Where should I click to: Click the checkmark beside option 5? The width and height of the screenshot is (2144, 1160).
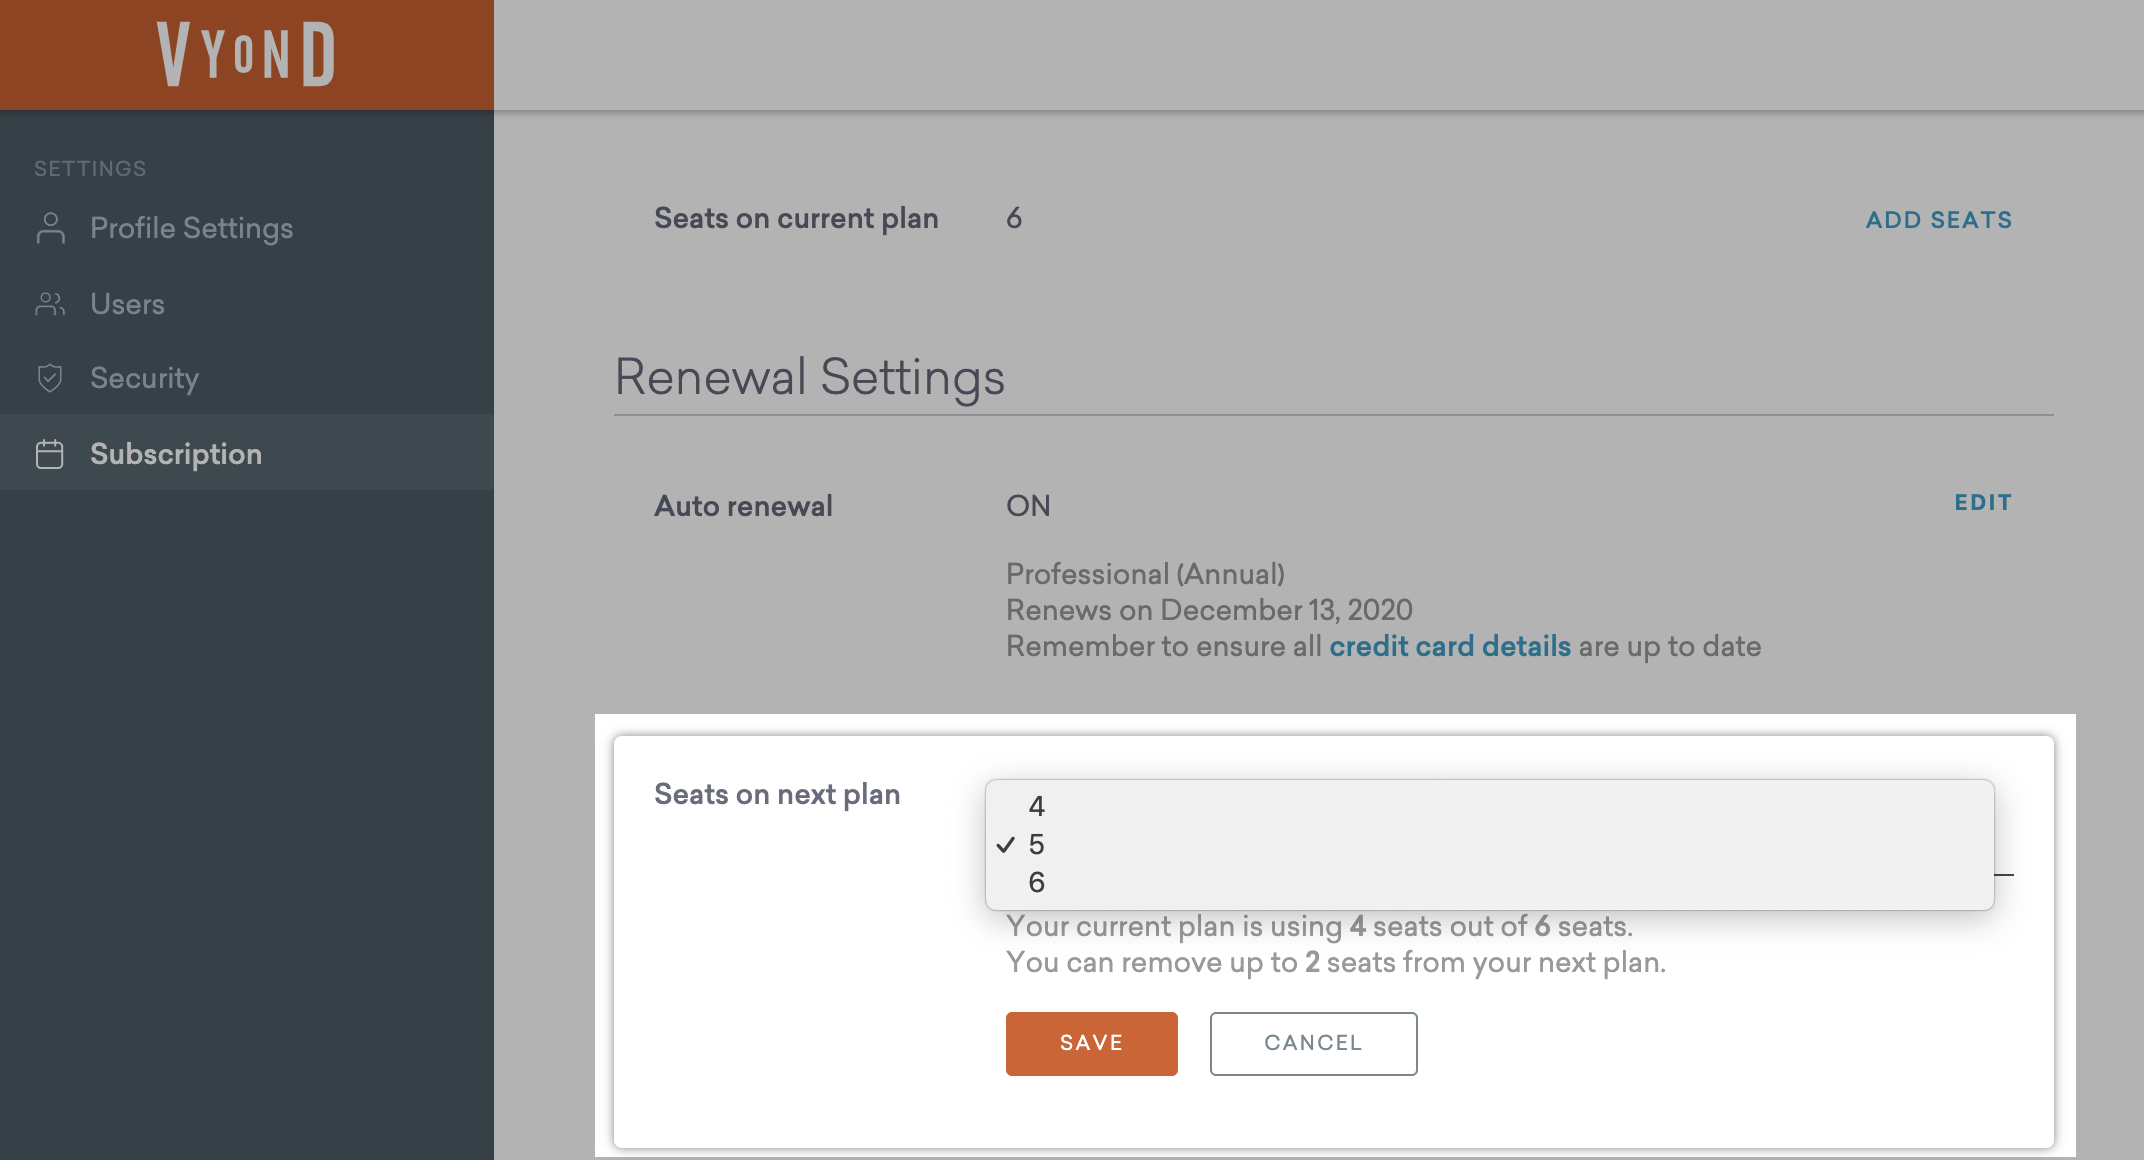pos(1006,845)
